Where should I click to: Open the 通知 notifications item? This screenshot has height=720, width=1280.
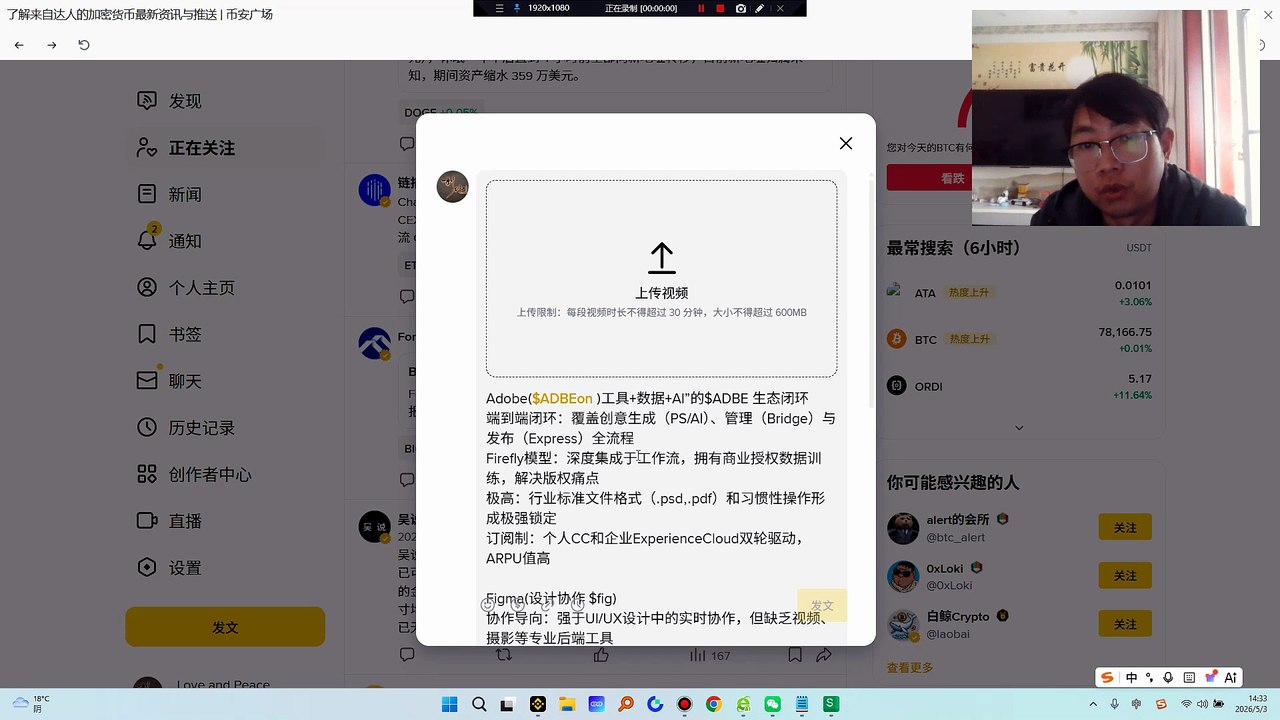click(x=225, y=241)
